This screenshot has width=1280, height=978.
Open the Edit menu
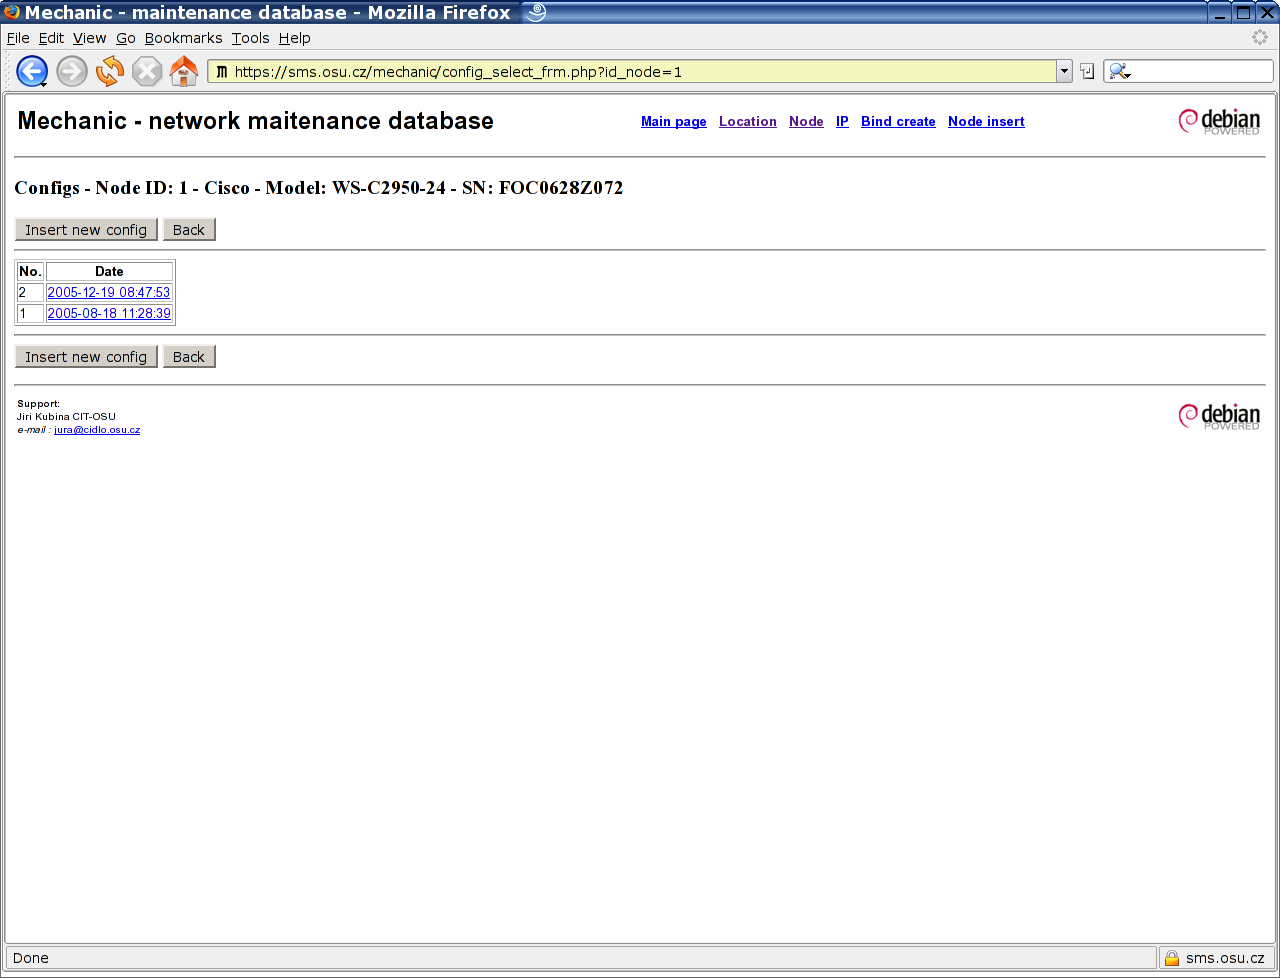coord(51,38)
